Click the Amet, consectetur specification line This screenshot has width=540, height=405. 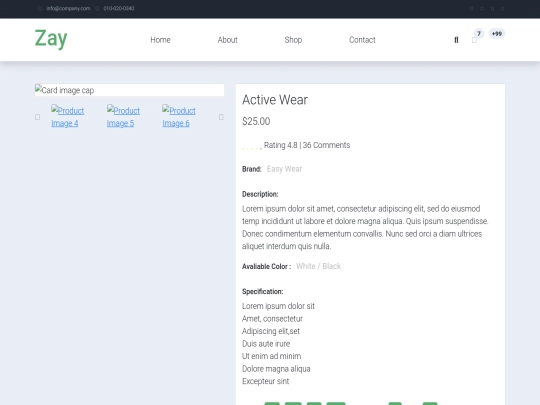[272, 319]
